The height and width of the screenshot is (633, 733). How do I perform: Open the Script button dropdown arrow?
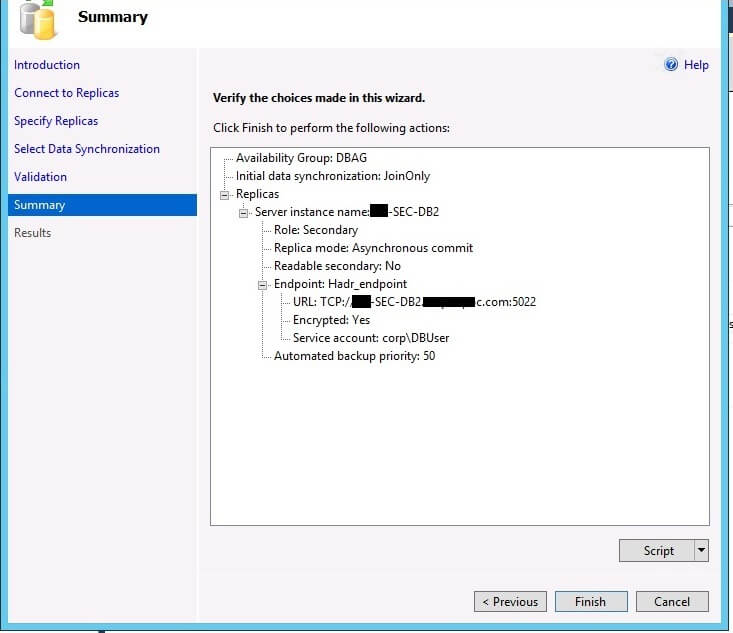701,550
